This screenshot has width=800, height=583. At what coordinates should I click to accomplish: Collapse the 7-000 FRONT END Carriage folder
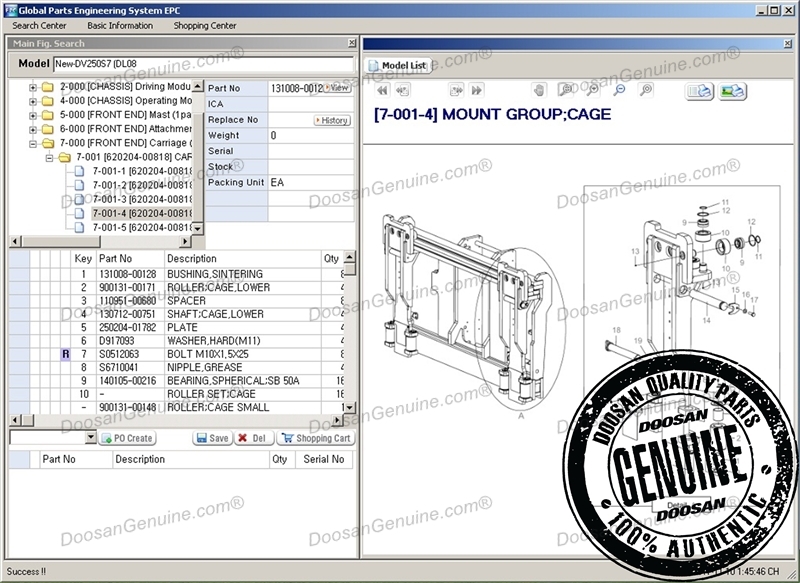pos(33,143)
